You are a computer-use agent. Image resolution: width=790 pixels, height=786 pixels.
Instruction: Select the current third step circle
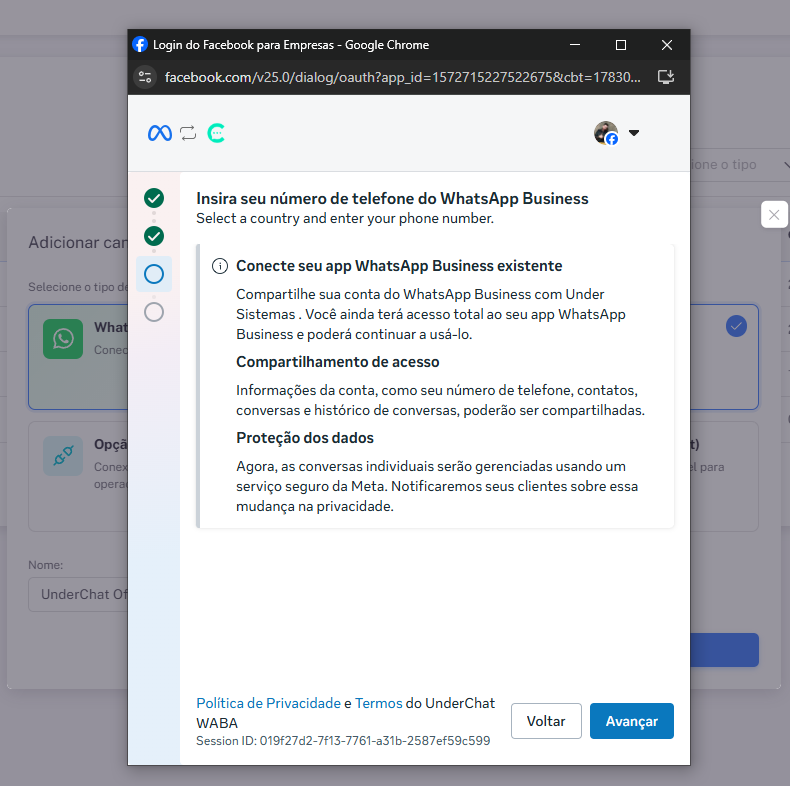154,274
